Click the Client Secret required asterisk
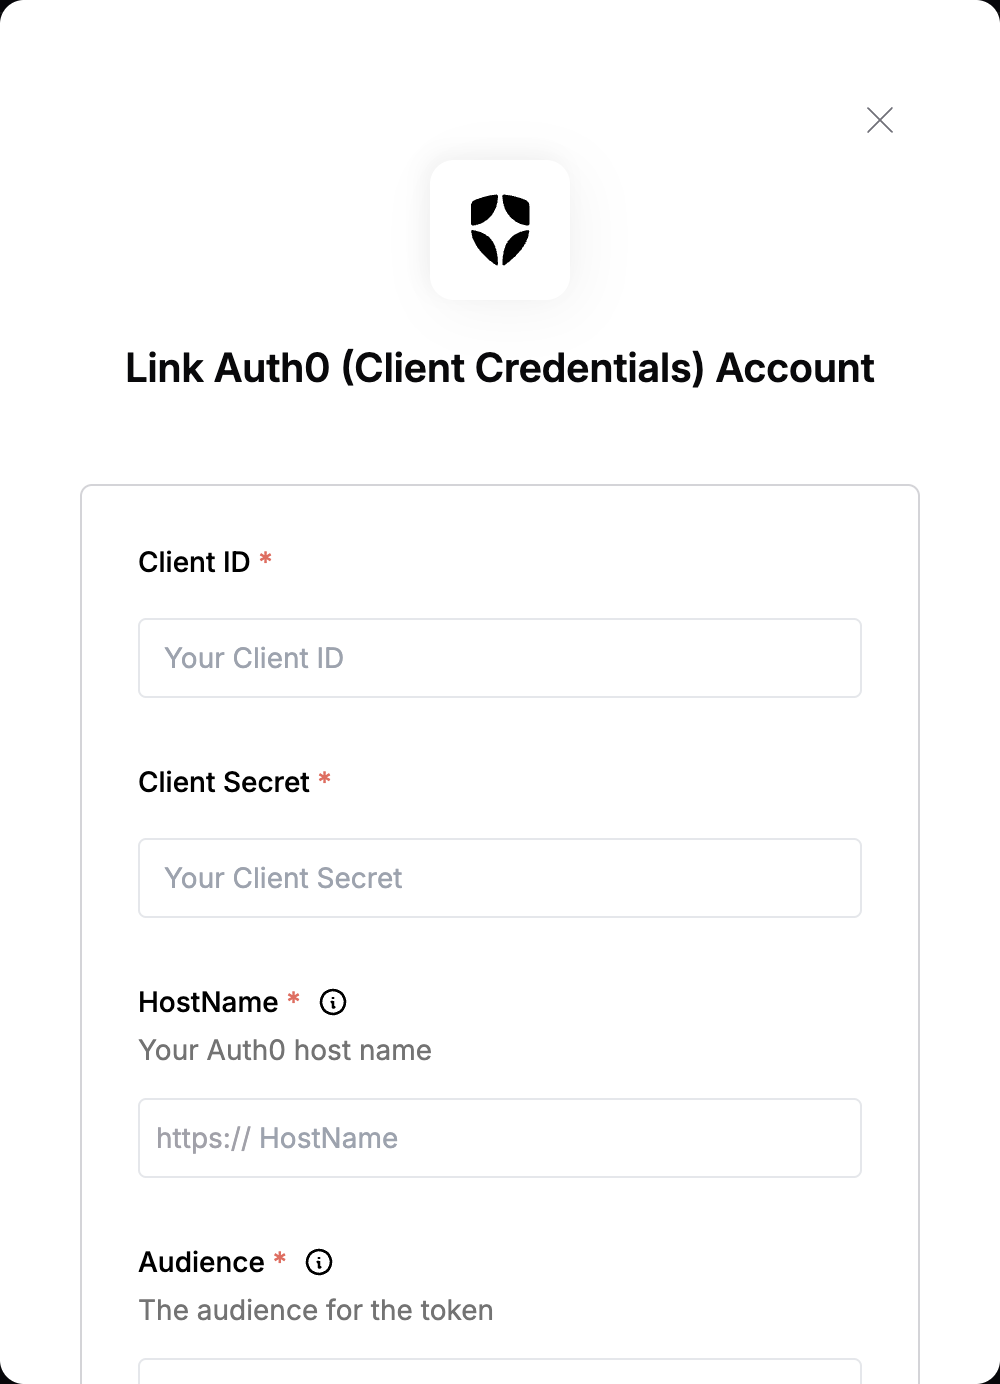 click(x=325, y=778)
